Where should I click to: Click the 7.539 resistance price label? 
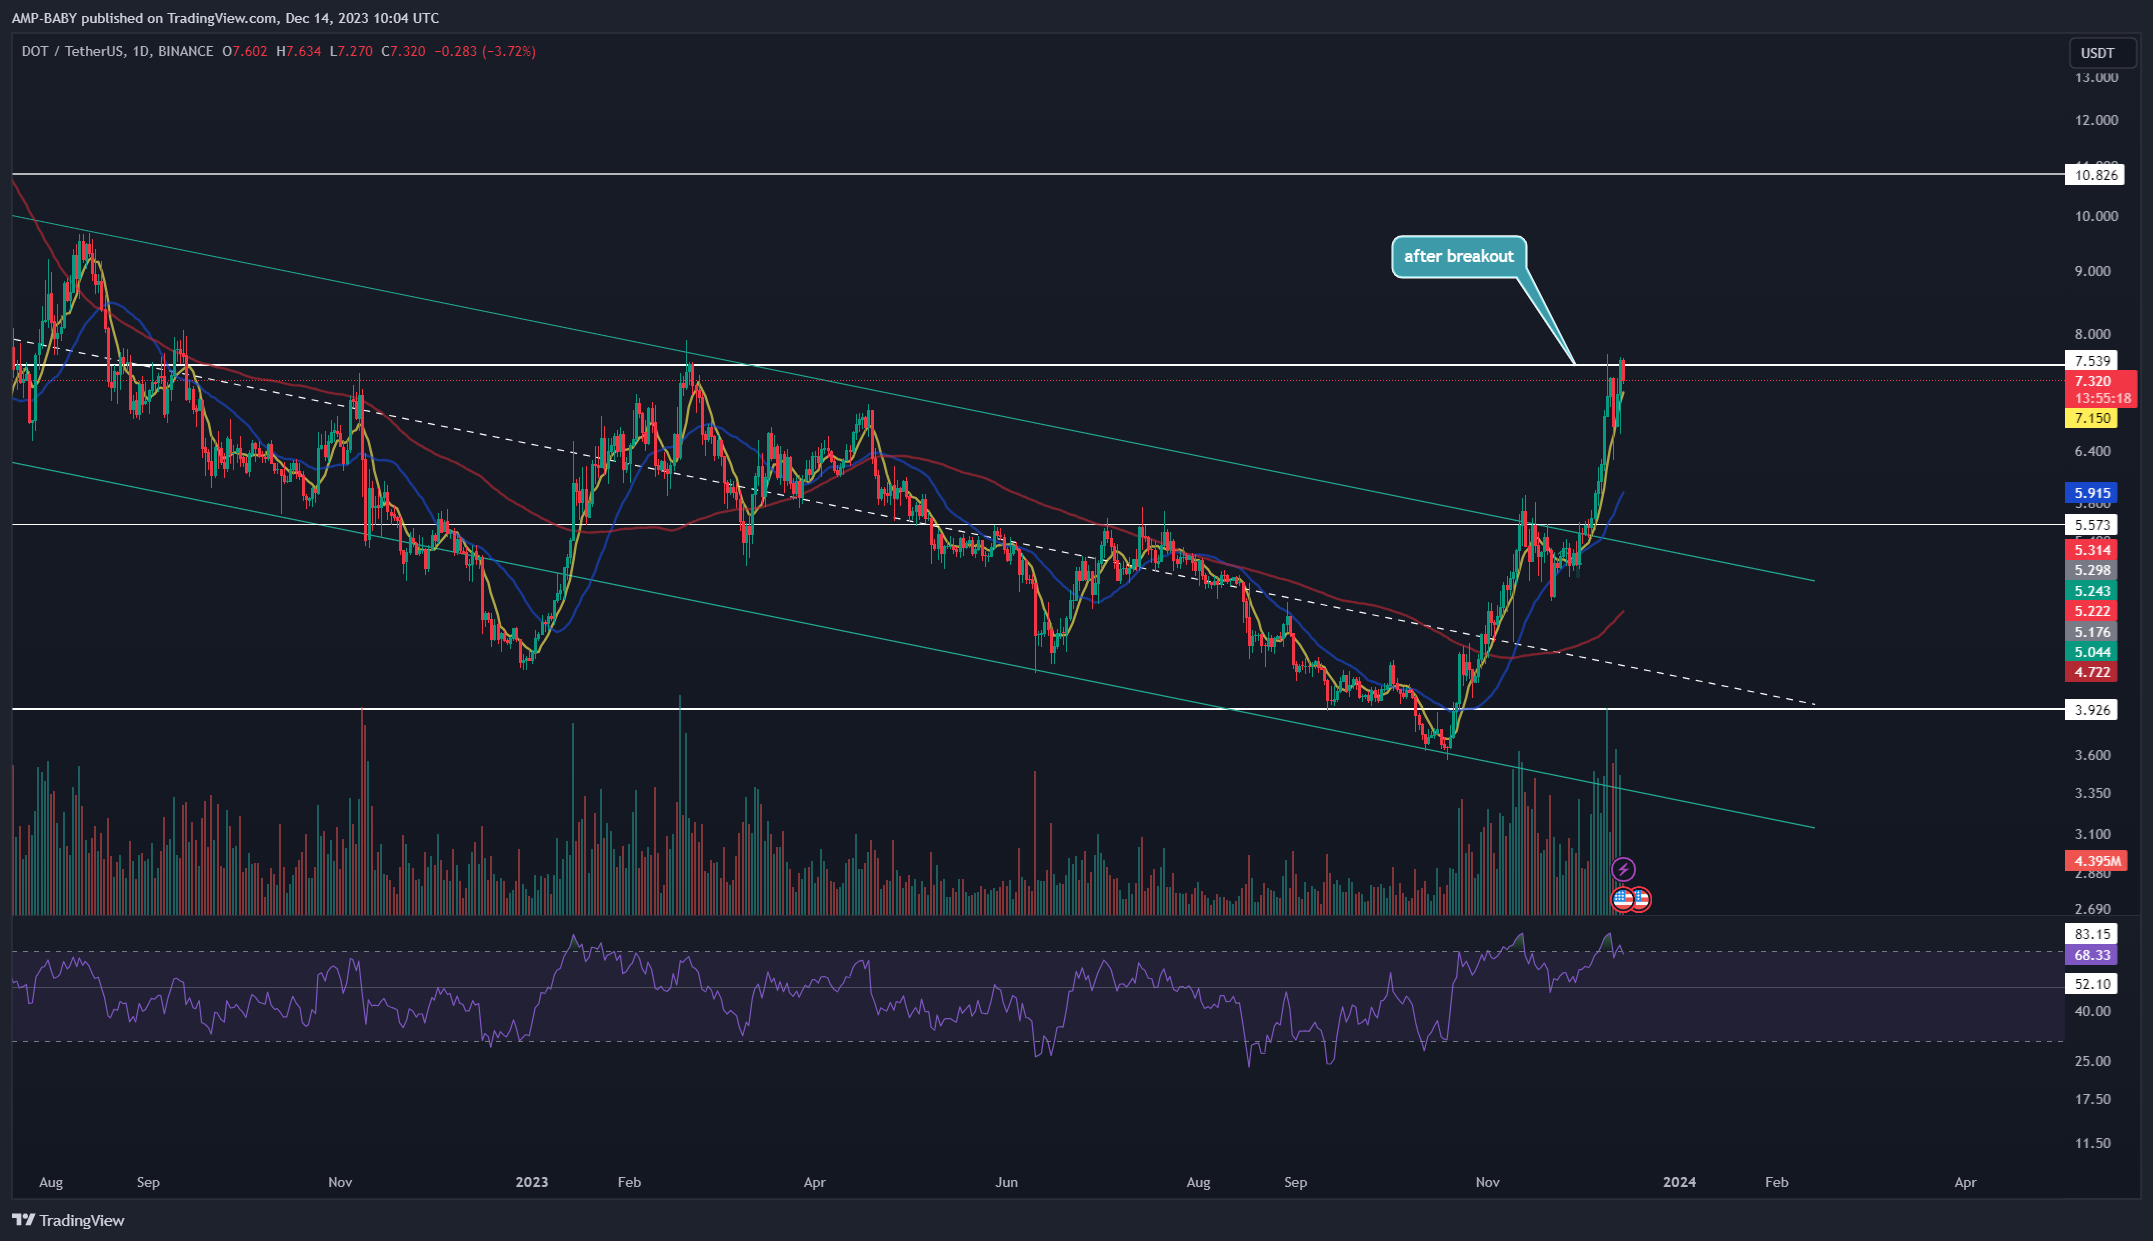(2092, 361)
